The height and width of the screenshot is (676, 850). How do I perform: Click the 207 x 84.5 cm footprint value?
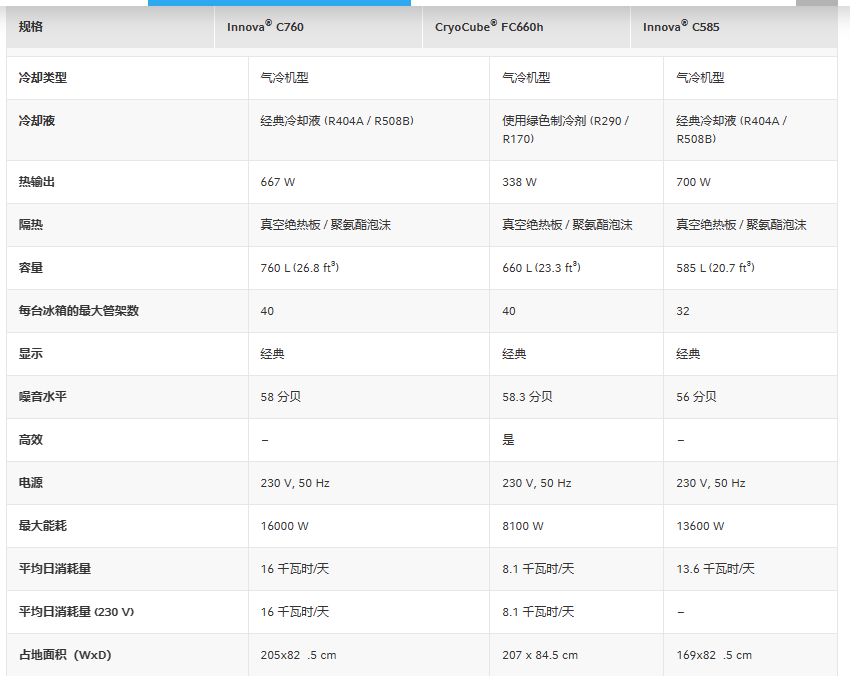[540, 655]
